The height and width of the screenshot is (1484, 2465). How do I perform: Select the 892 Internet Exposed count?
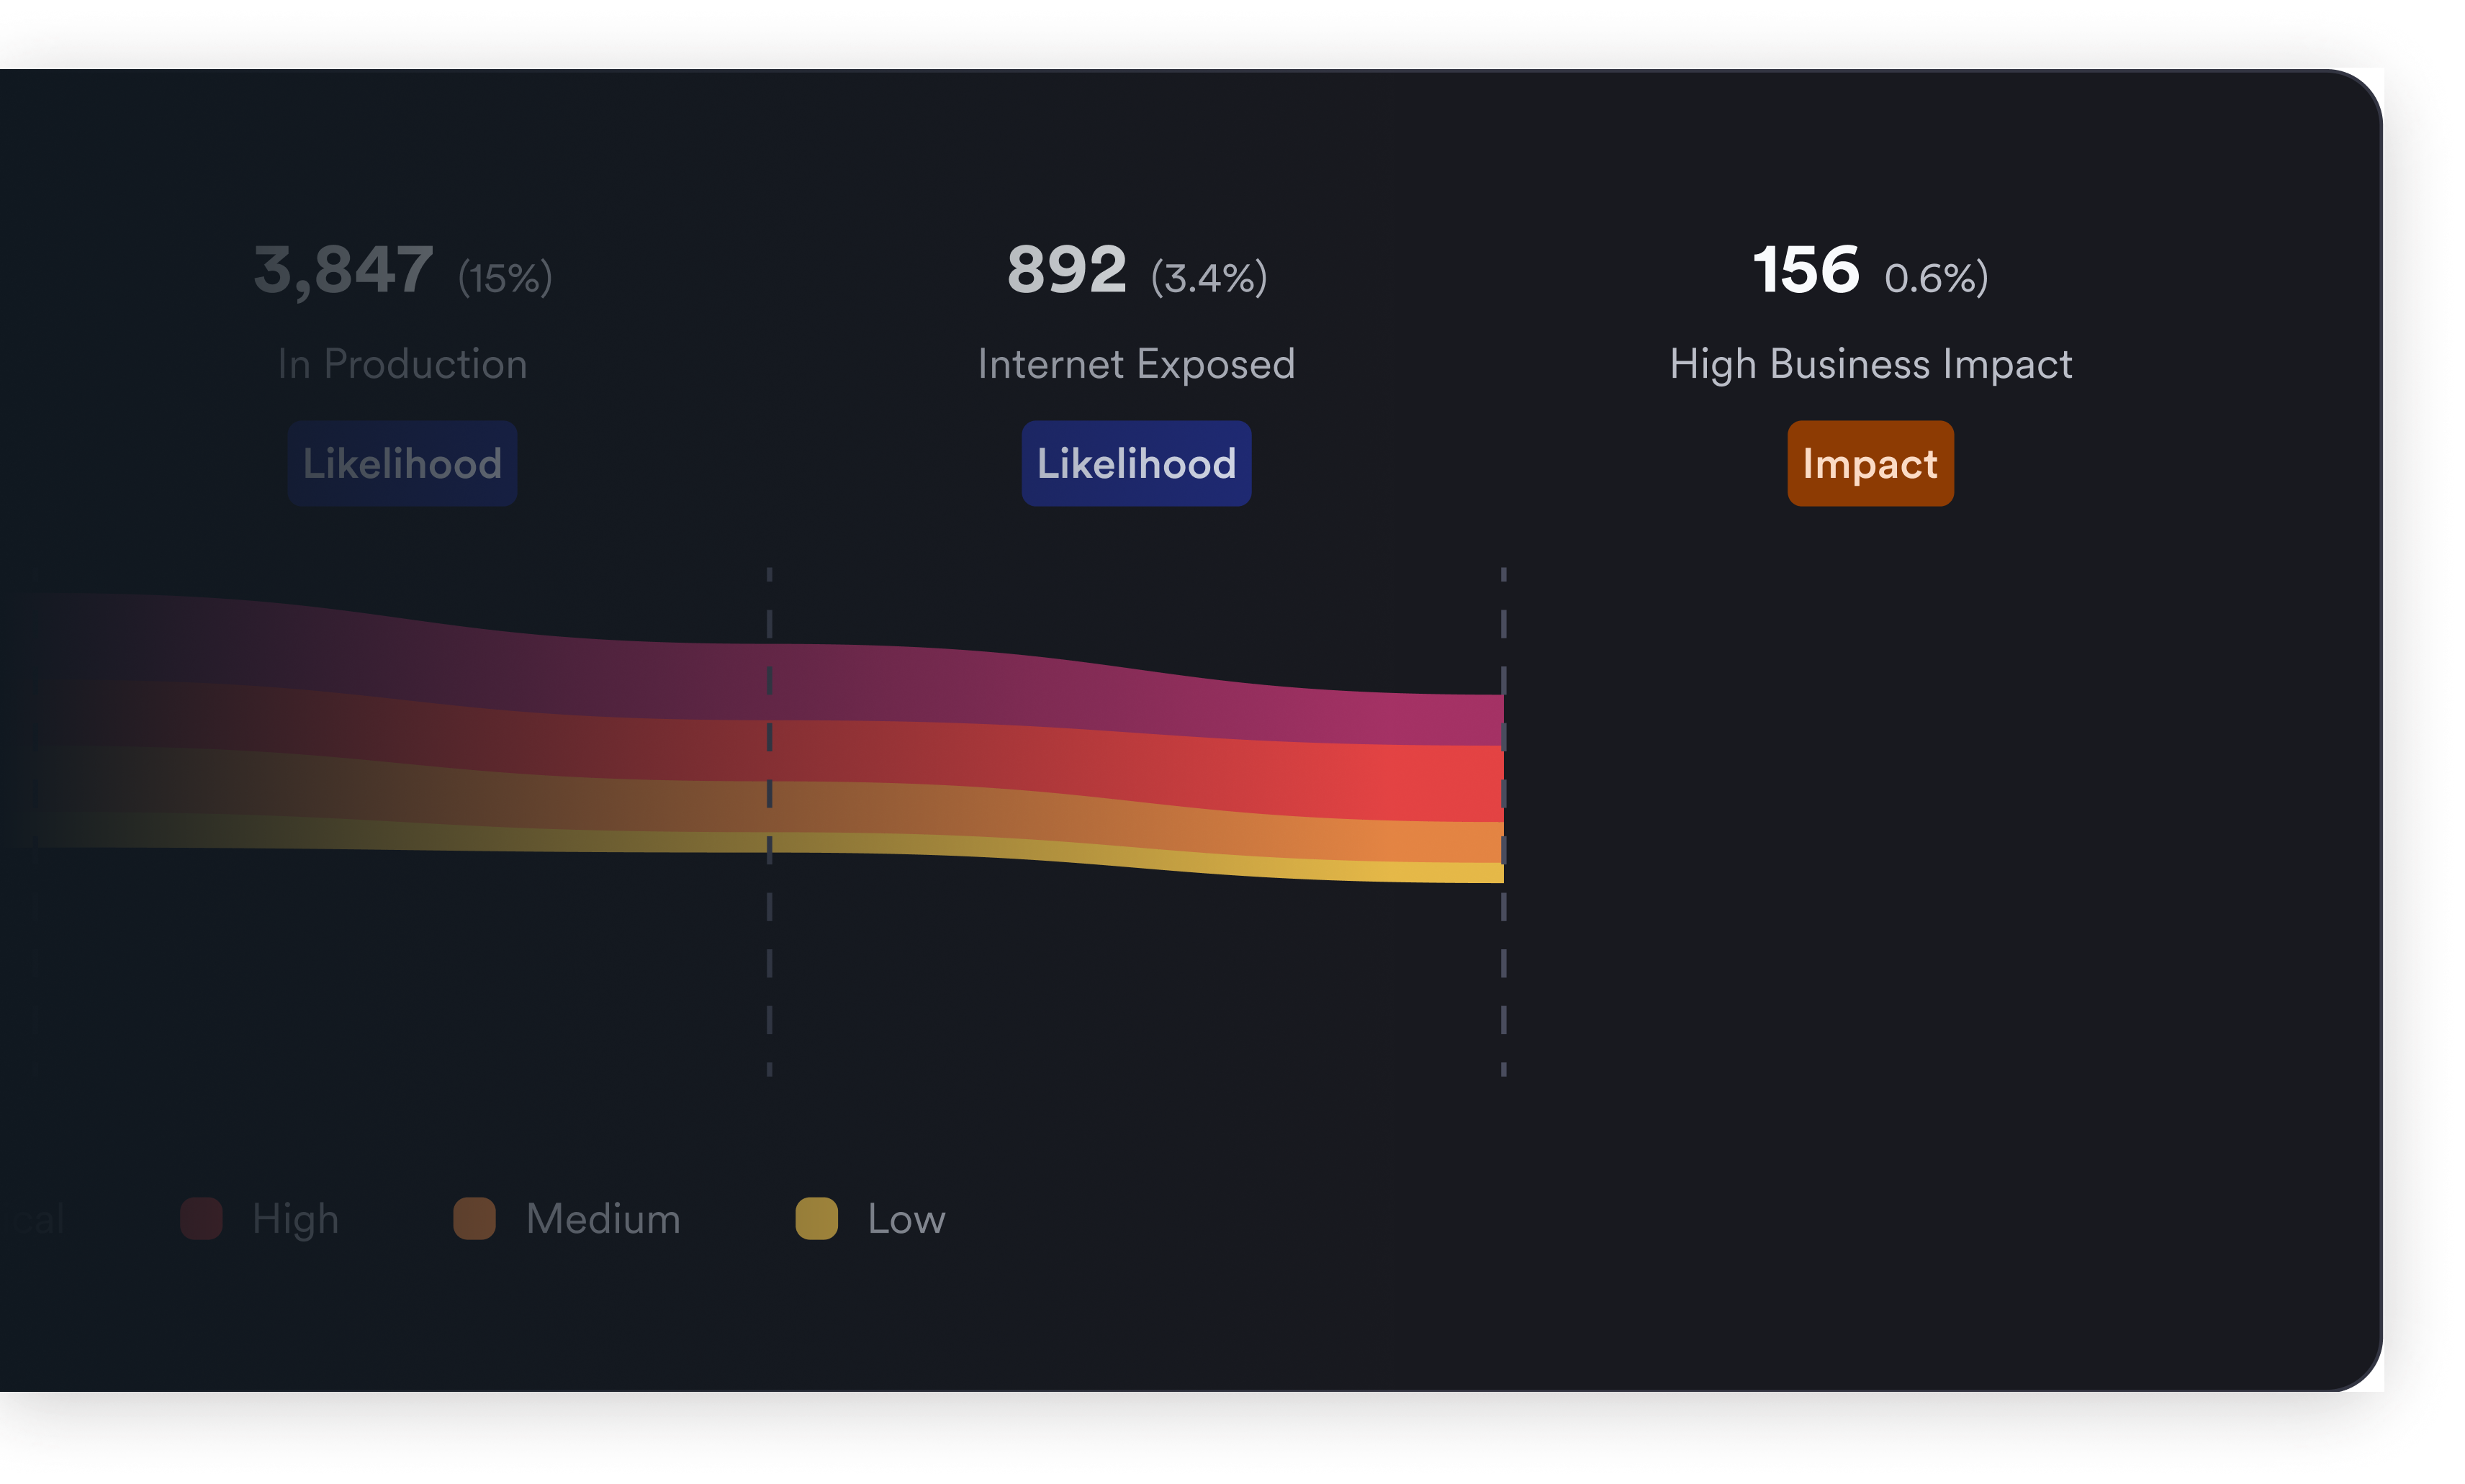(x=1066, y=270)
